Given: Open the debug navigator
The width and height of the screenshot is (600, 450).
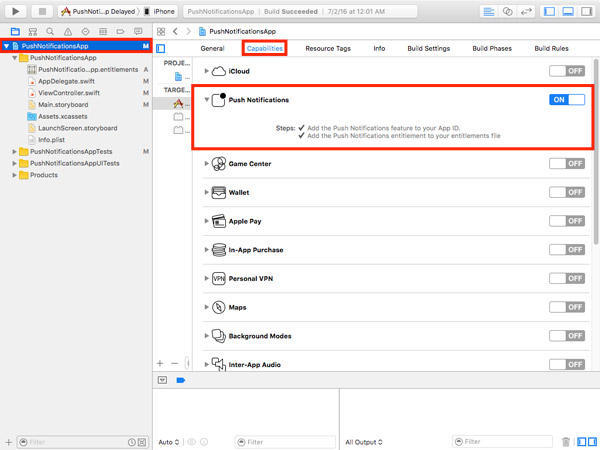Looking at the screenshot, I should 103,31.
